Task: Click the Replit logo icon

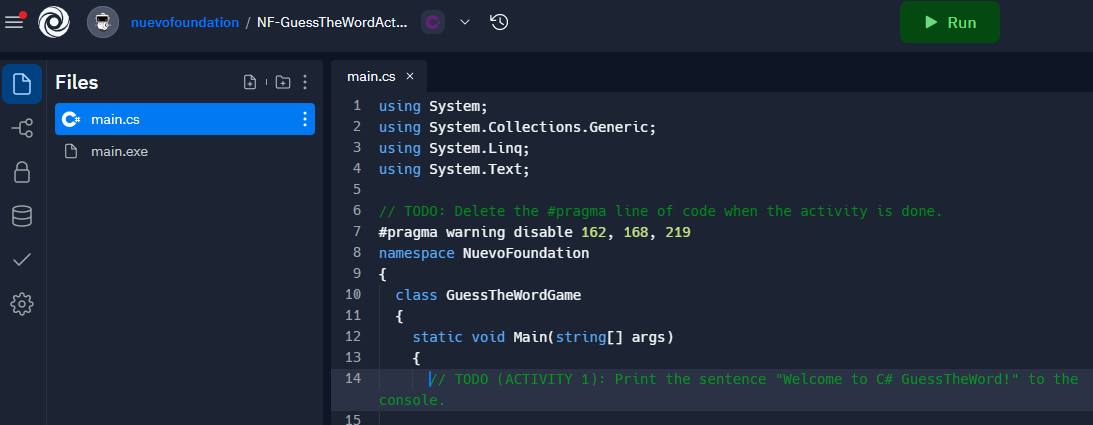Action: (54, 22)
